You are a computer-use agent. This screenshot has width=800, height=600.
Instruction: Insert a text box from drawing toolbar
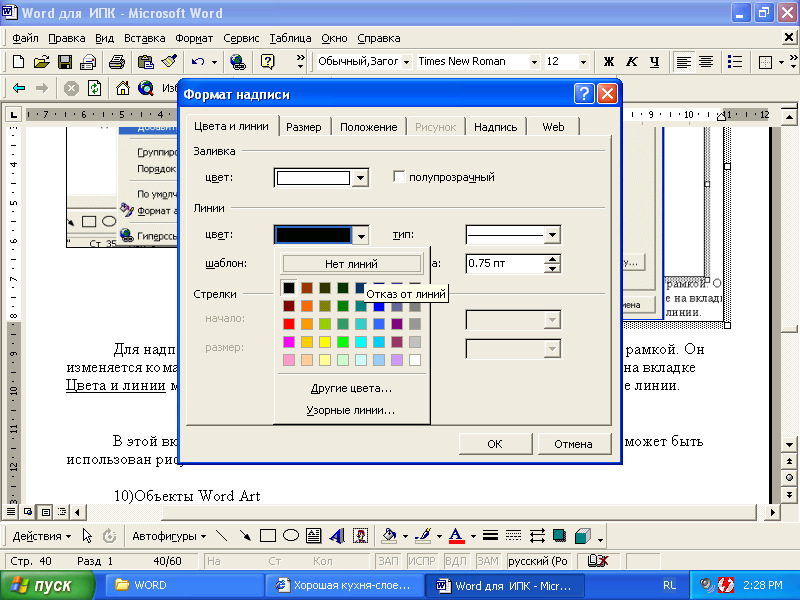314,535
